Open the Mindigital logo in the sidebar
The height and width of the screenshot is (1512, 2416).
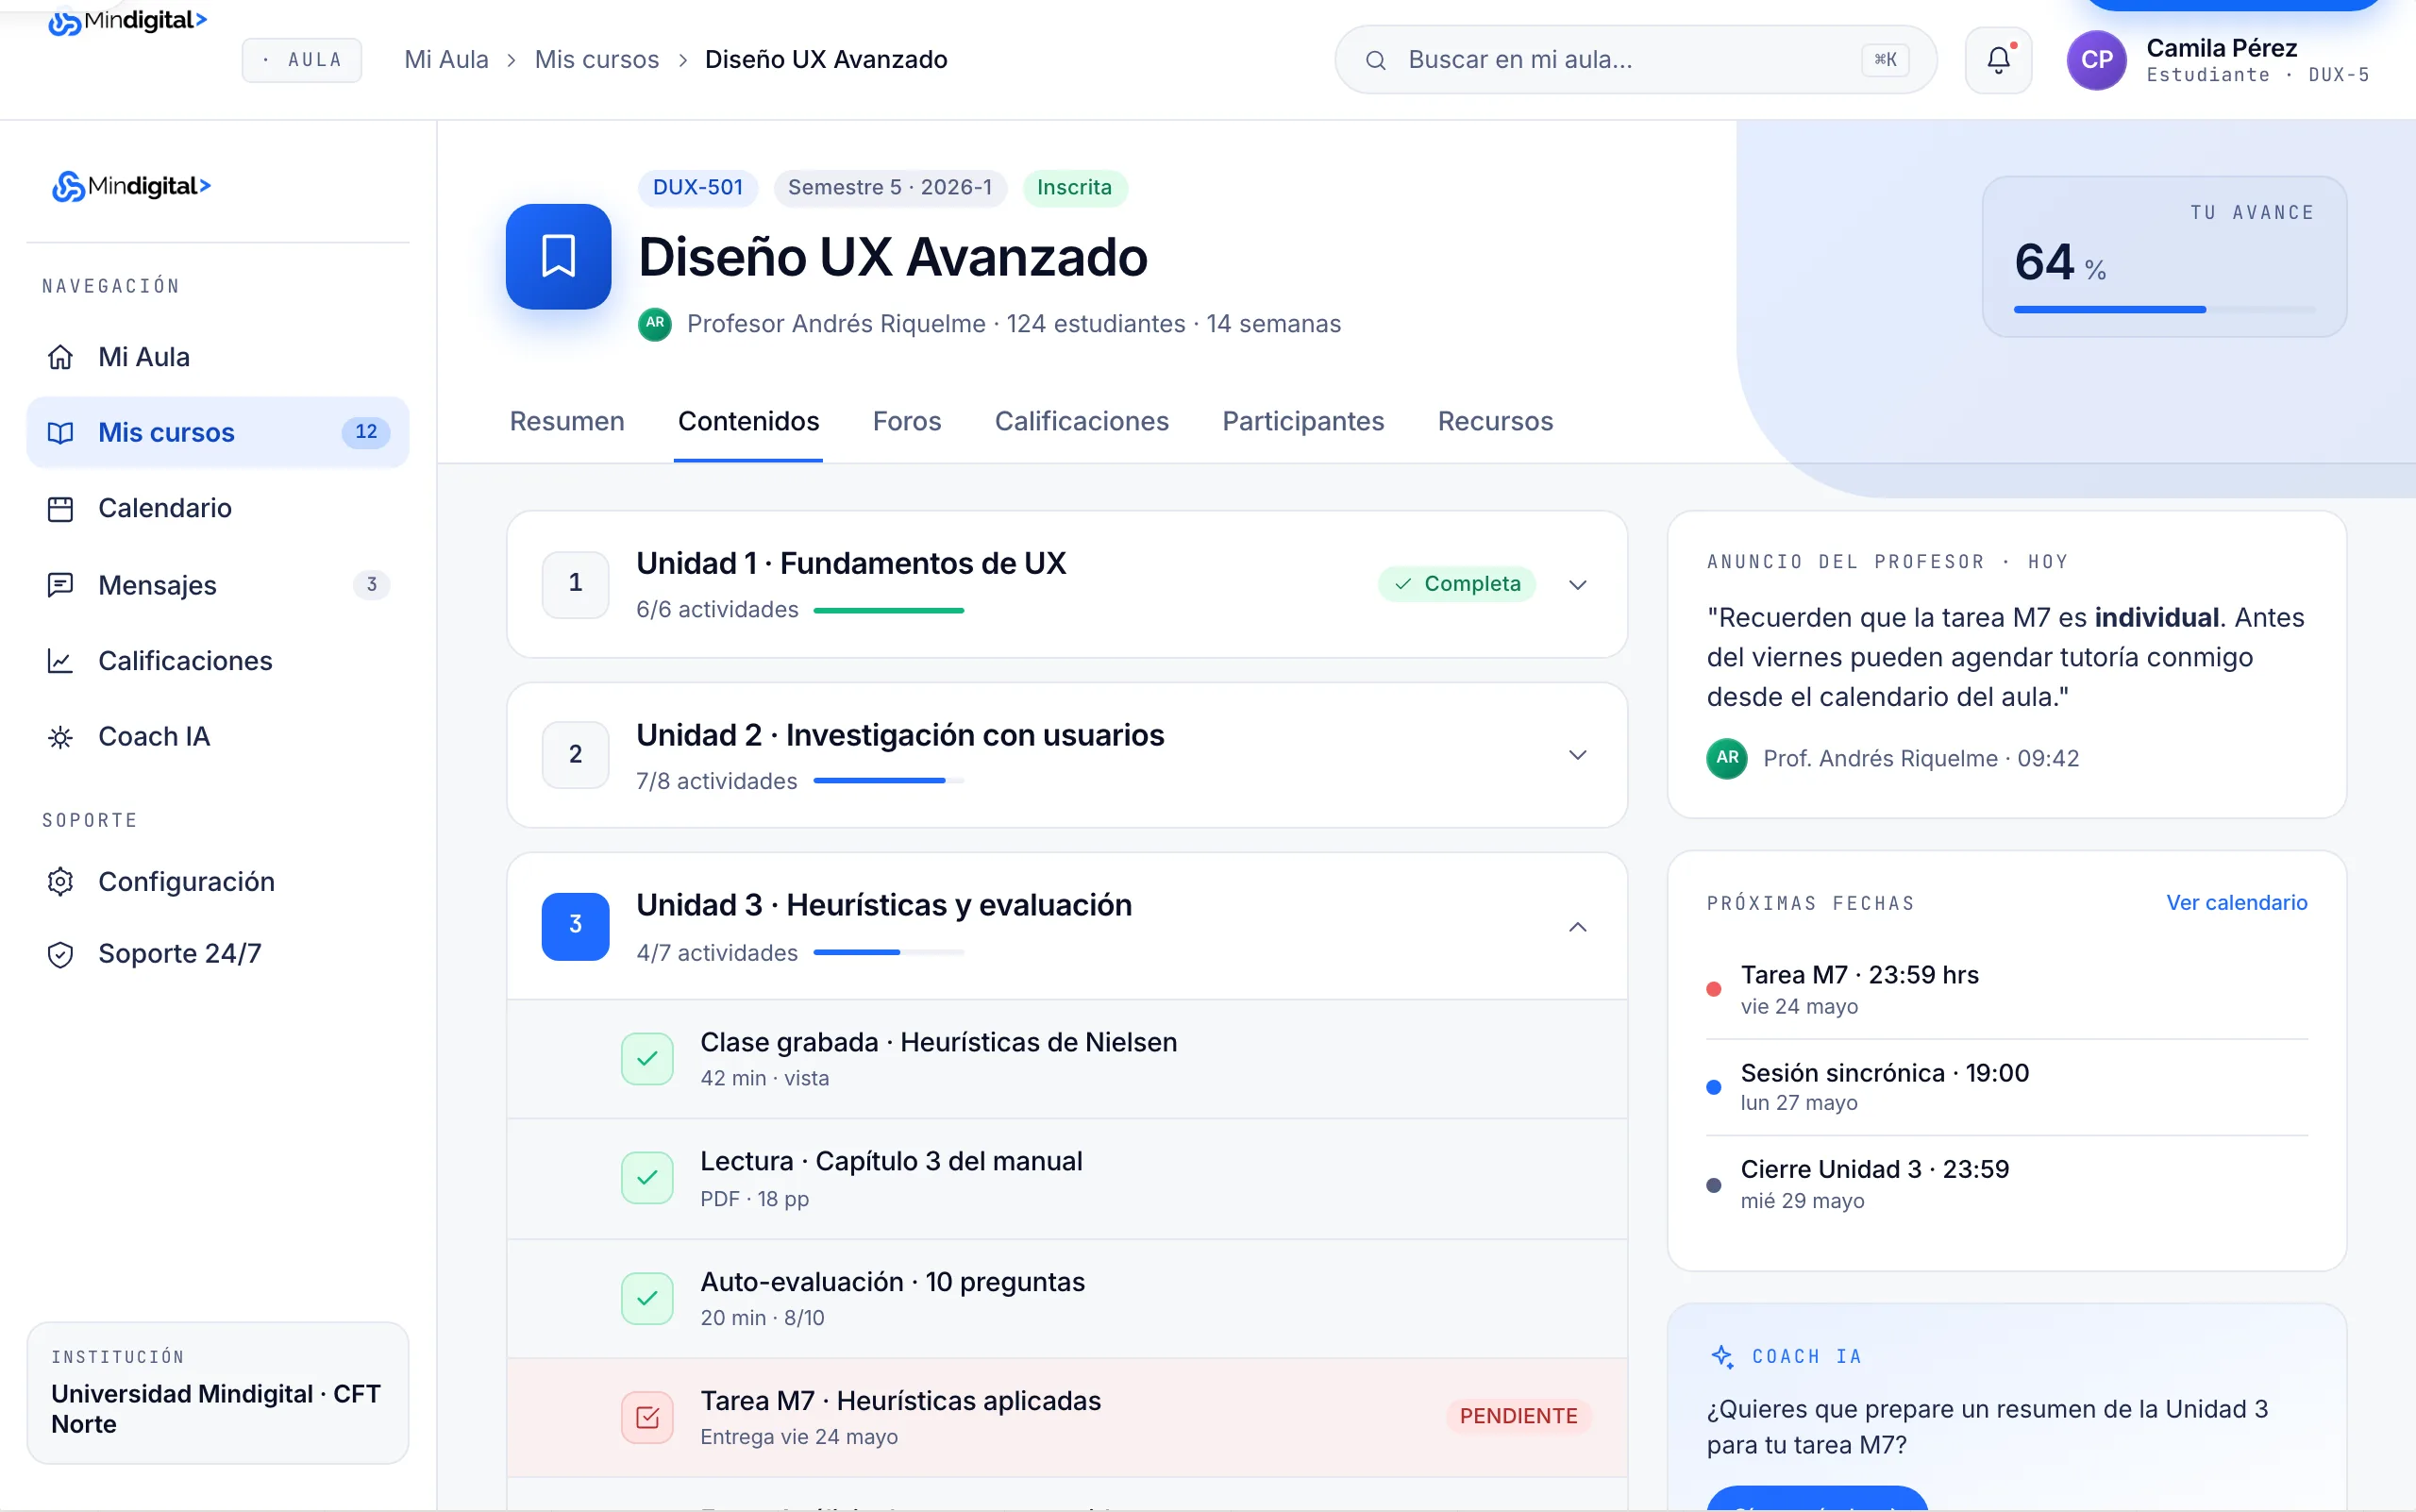[x=131, y=186]
